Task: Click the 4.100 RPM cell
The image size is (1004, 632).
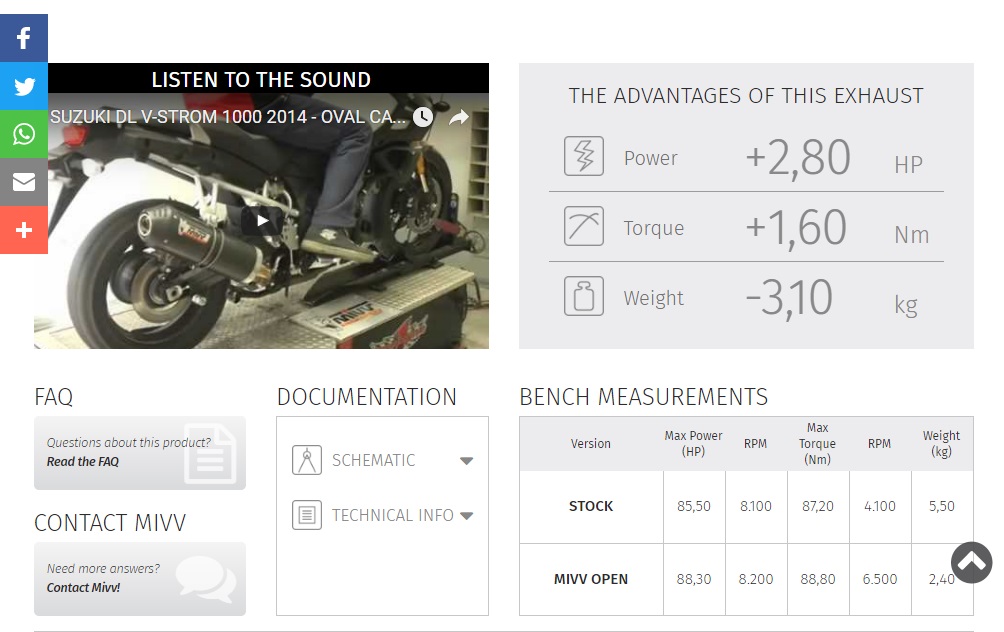Action: click(x=880, y=506)
